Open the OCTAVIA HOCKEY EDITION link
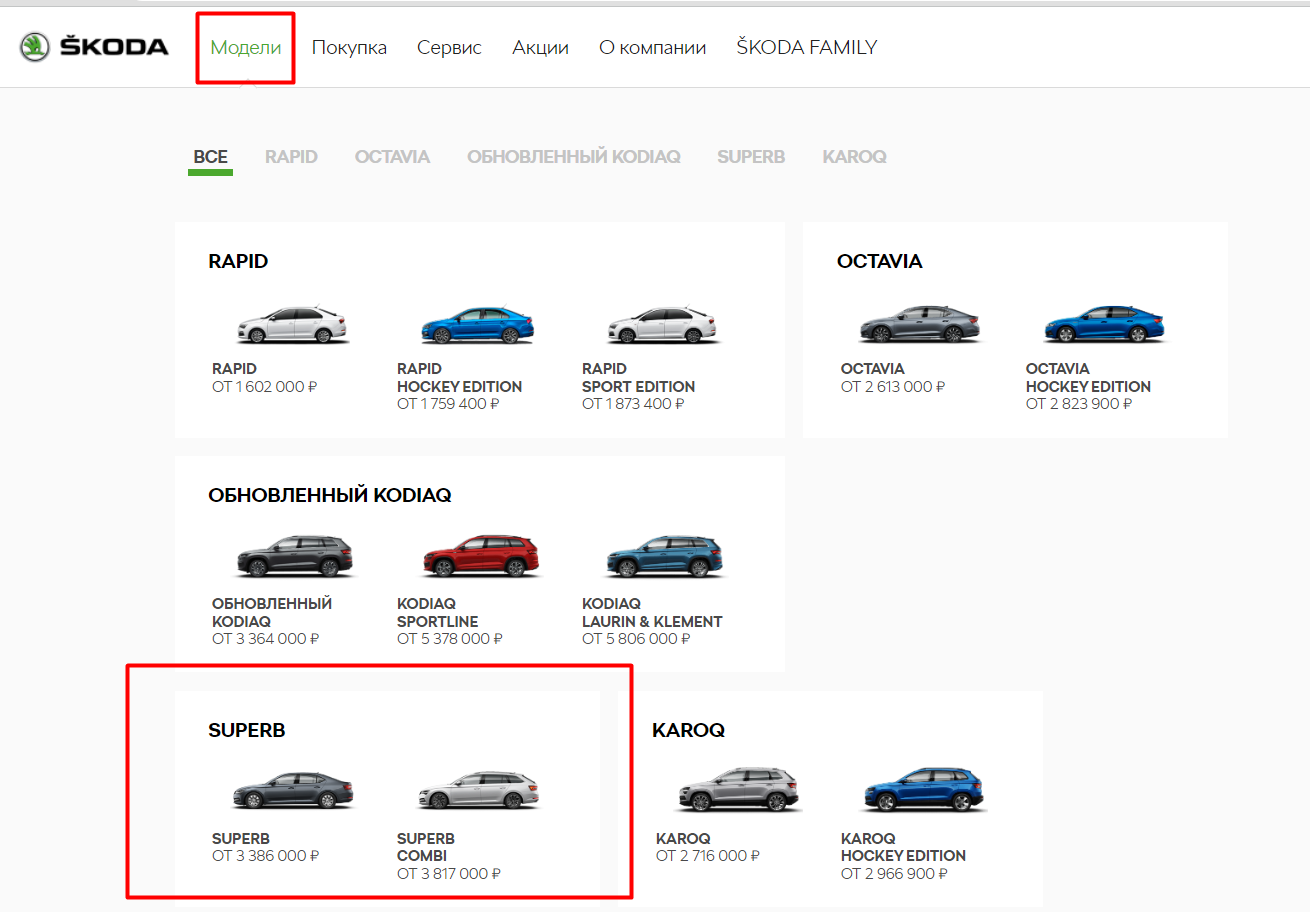Screen dimensions: 1310x912 click(x=1088, y=378)
